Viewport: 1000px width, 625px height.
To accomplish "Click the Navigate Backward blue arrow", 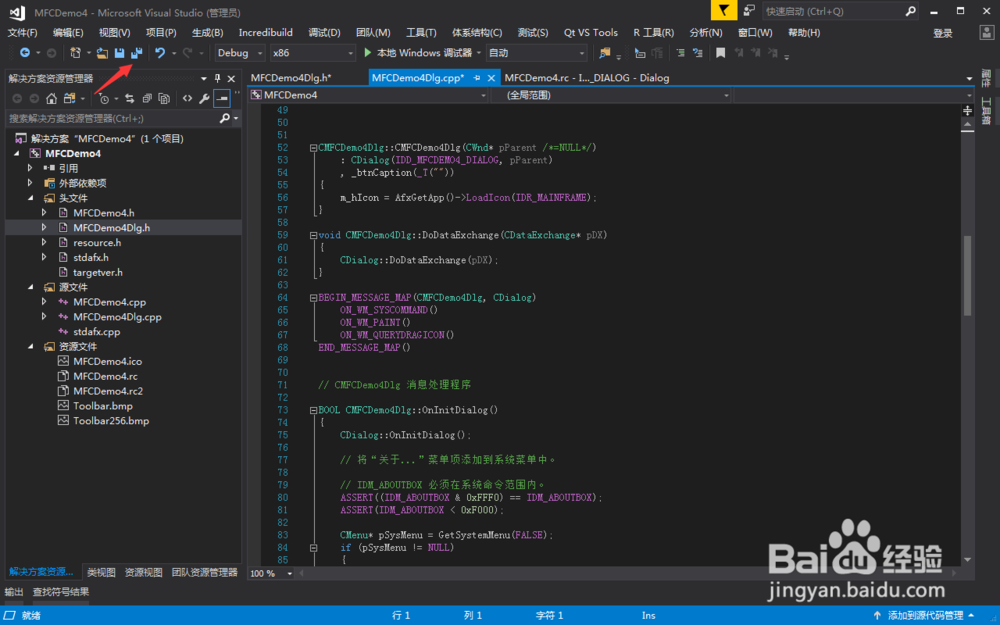I will pyautogui.click(x=25, y=53).
